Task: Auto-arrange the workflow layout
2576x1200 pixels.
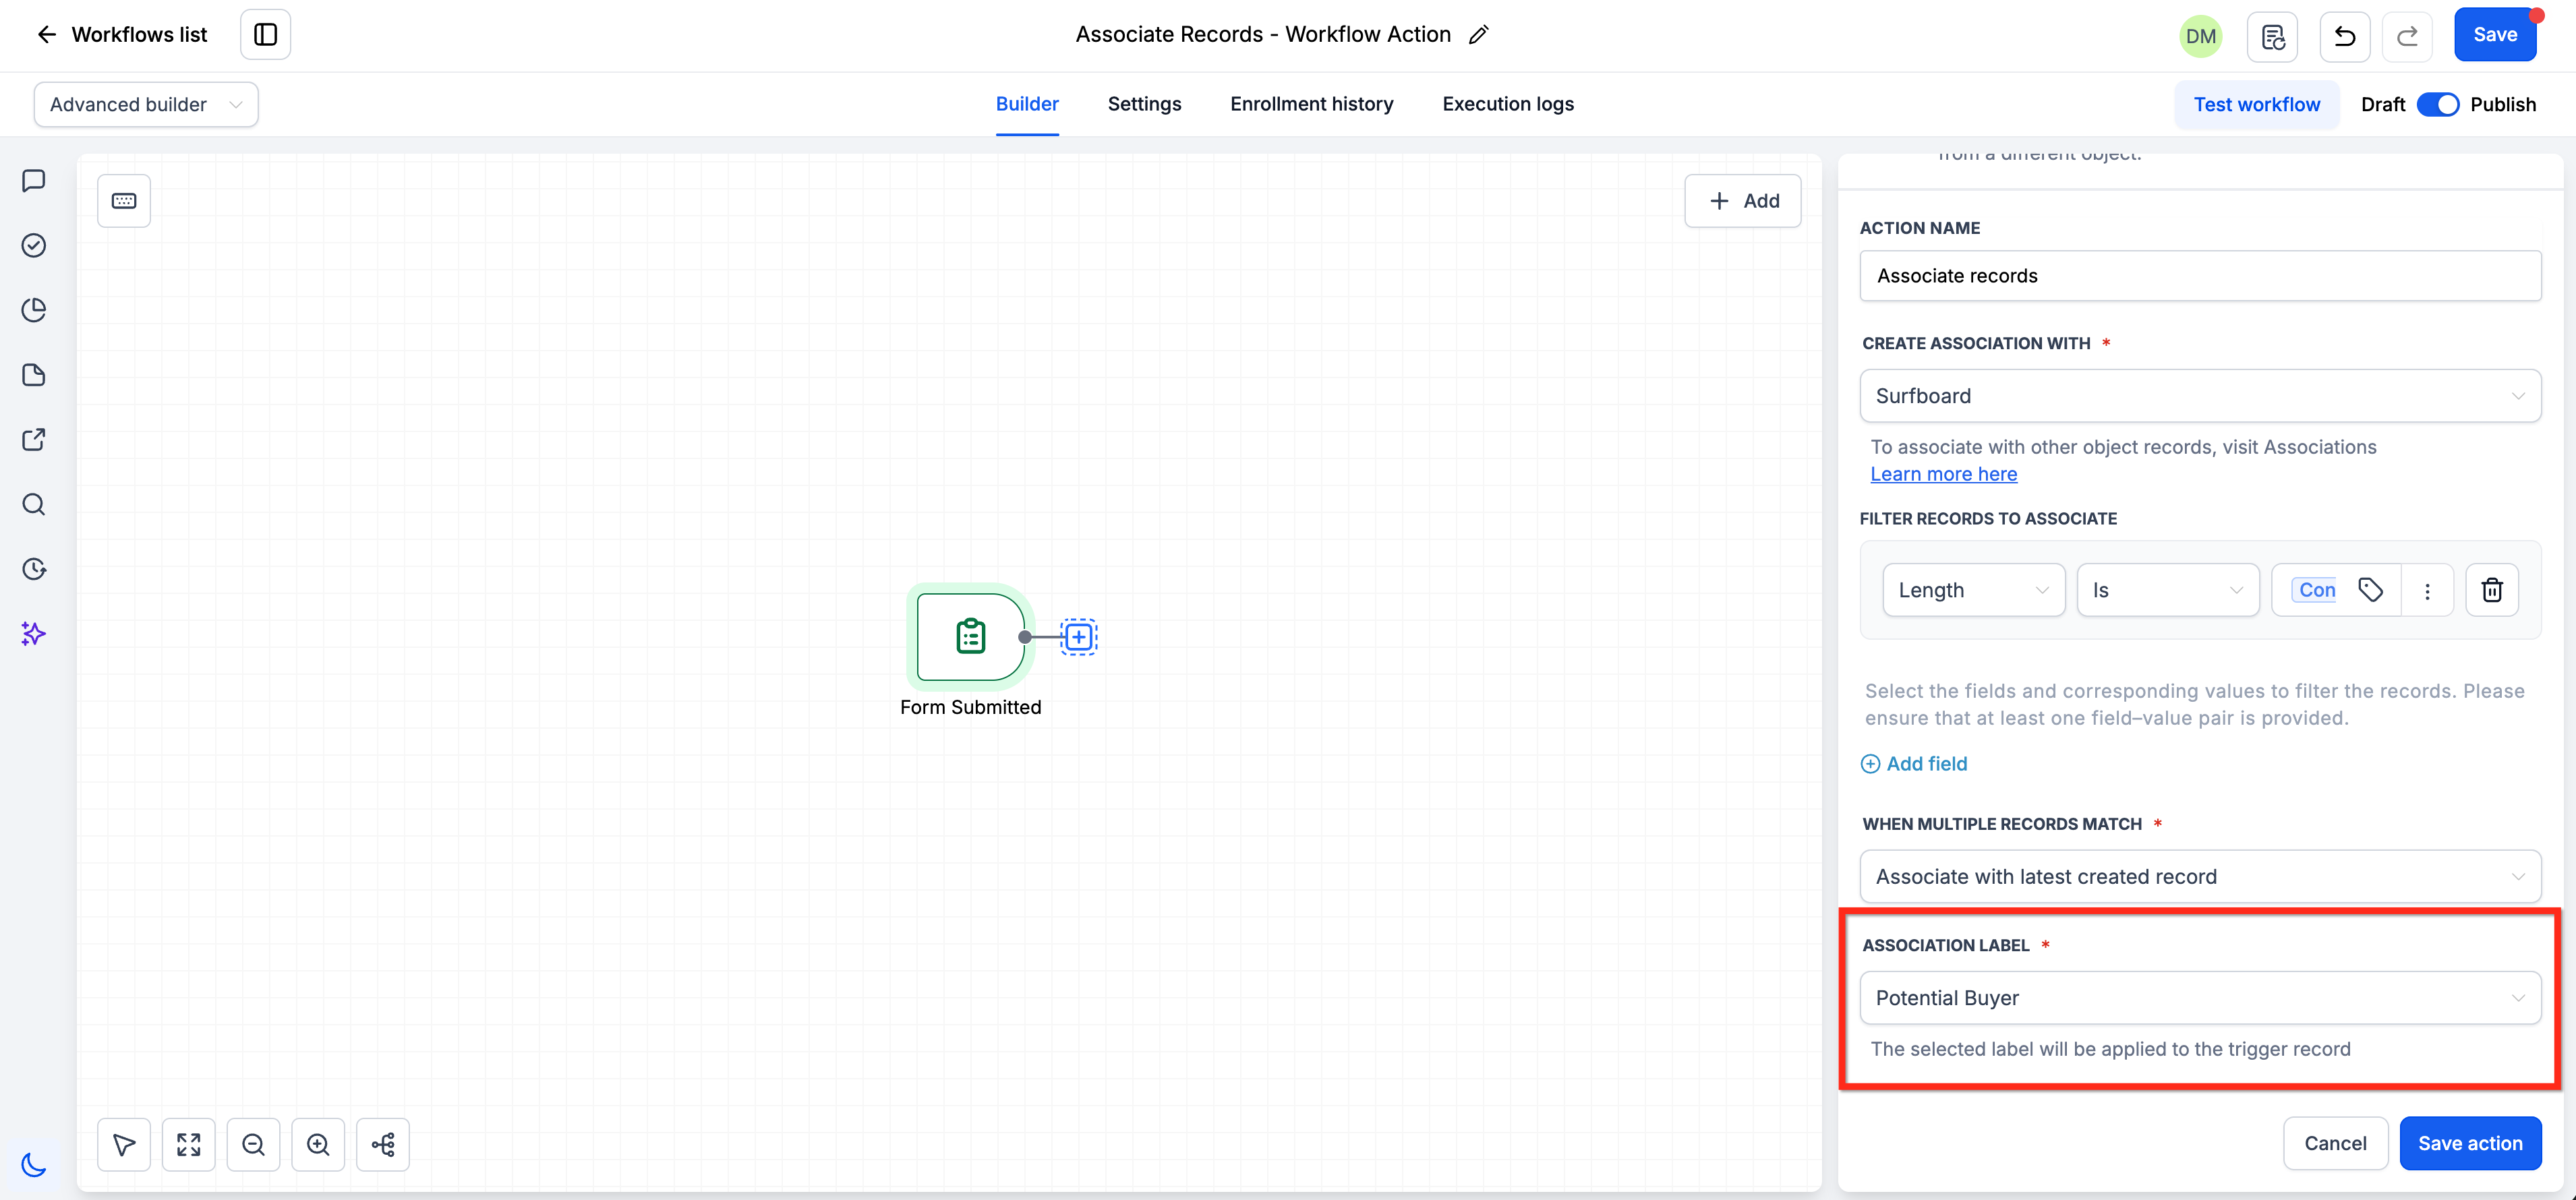Action: pos(383,1144)
